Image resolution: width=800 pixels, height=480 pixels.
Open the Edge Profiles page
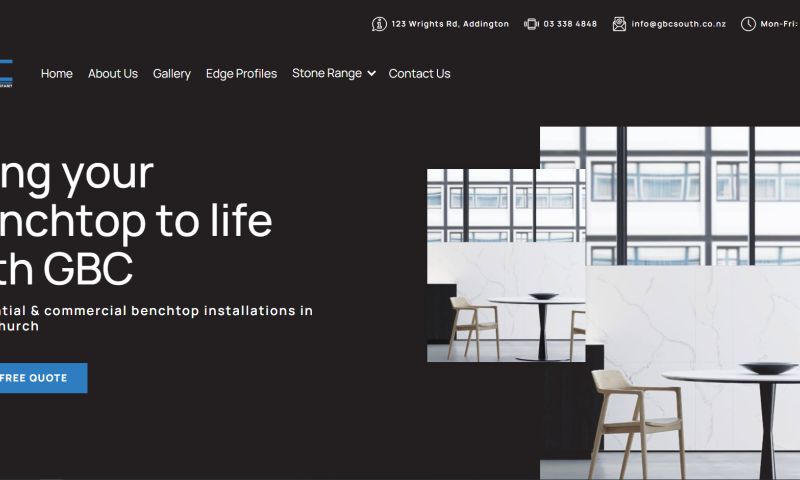click(241, 74)
